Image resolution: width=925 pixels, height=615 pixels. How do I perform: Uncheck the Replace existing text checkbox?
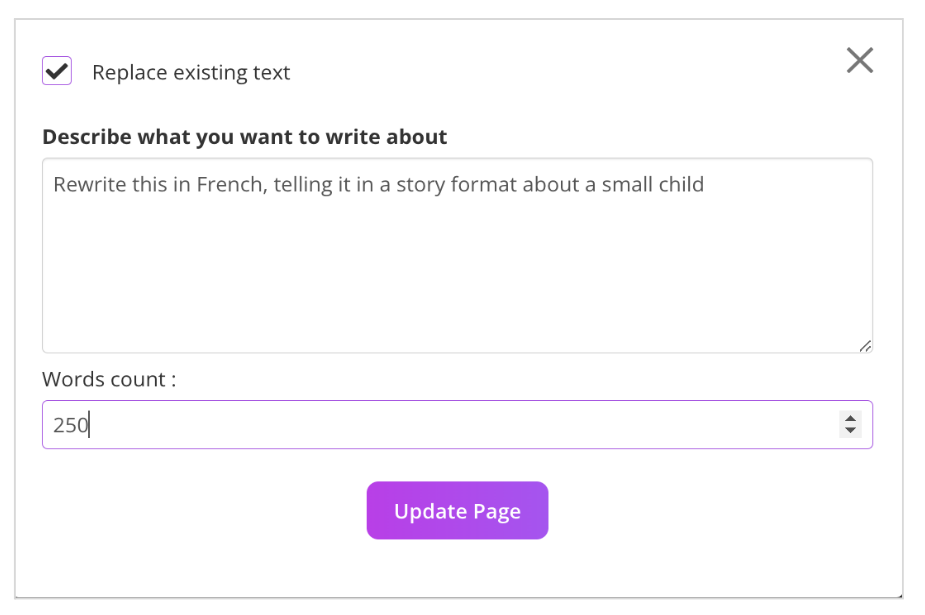click(x=57, y=71)
